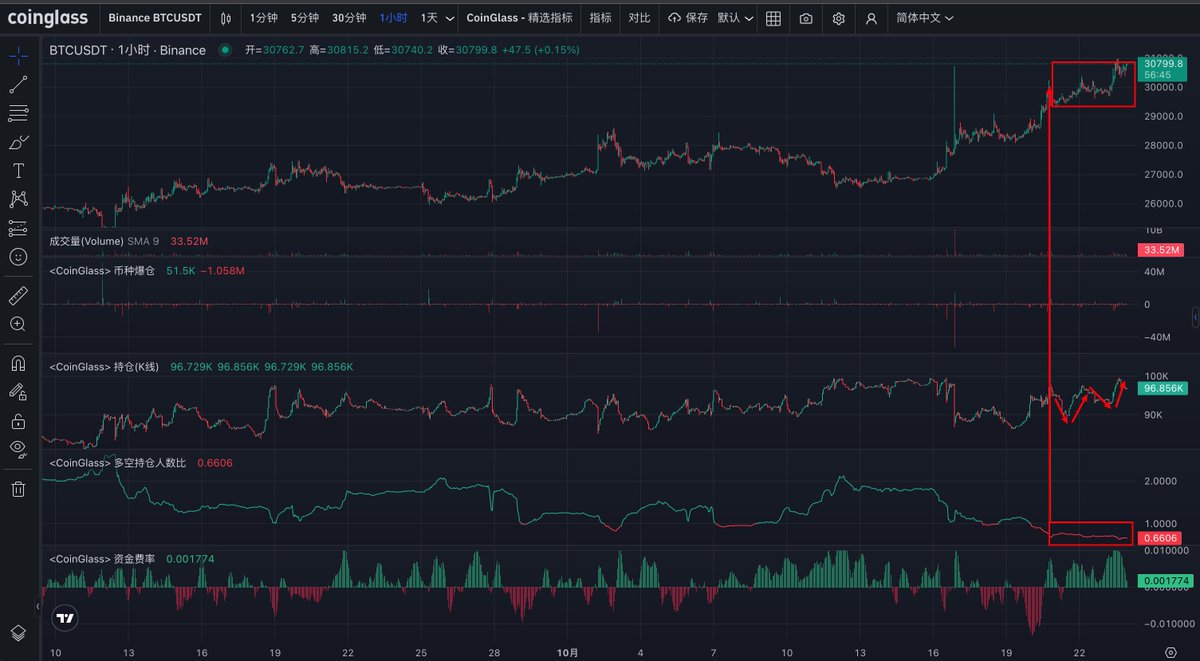The height and width of the screenshot is (661, 1200).
Task: Open chart settings gear in top bar
Action: coord(839,18)
